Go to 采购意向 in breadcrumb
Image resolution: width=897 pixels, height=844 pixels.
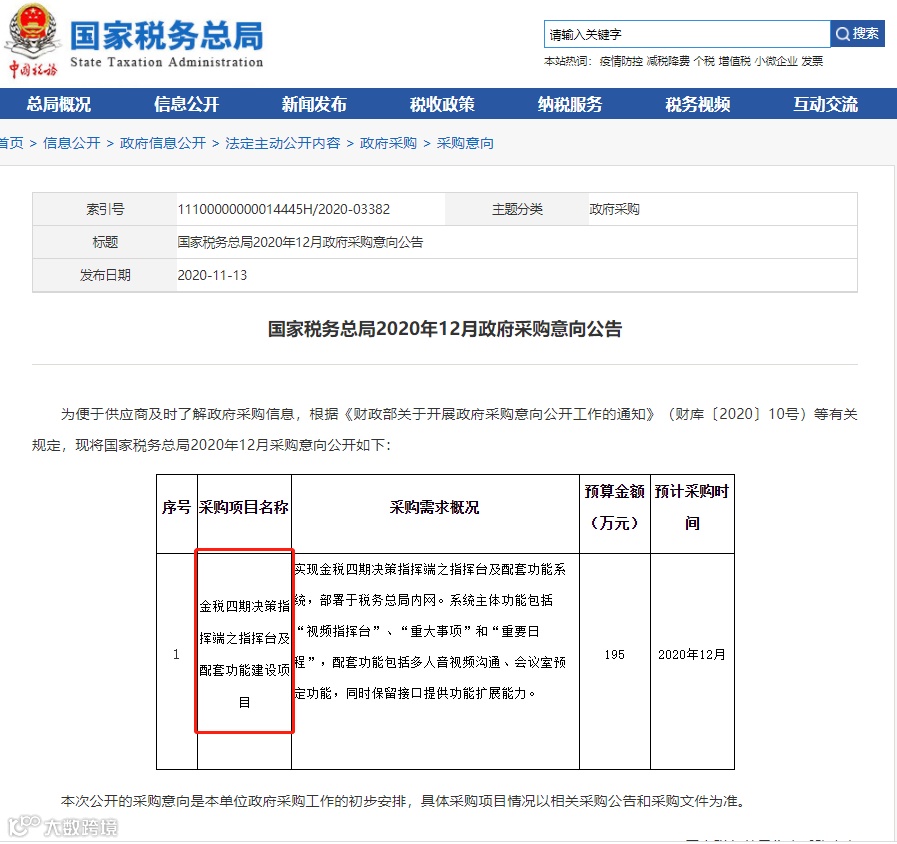point(465,143)
